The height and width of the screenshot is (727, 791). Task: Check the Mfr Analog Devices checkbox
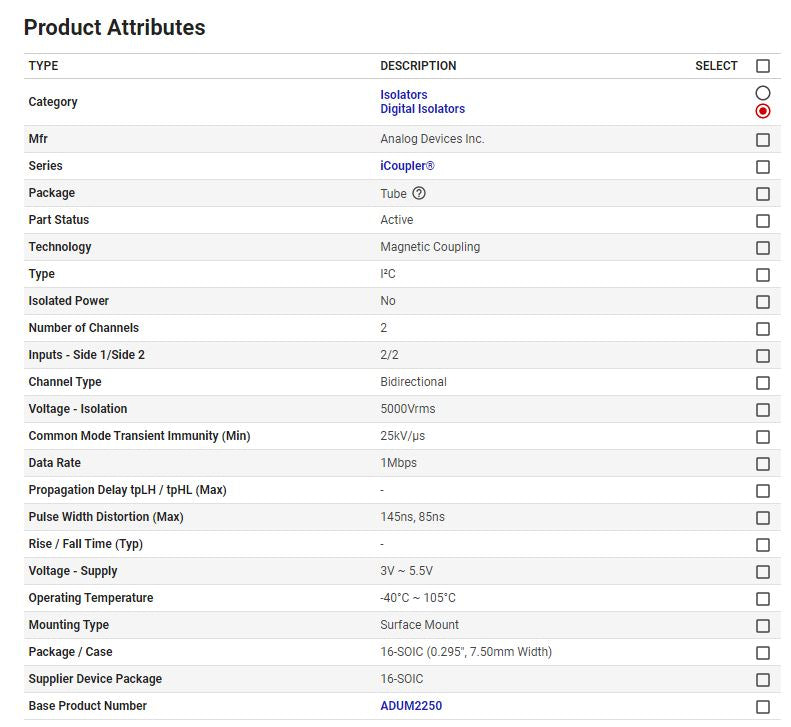point(763,140)
